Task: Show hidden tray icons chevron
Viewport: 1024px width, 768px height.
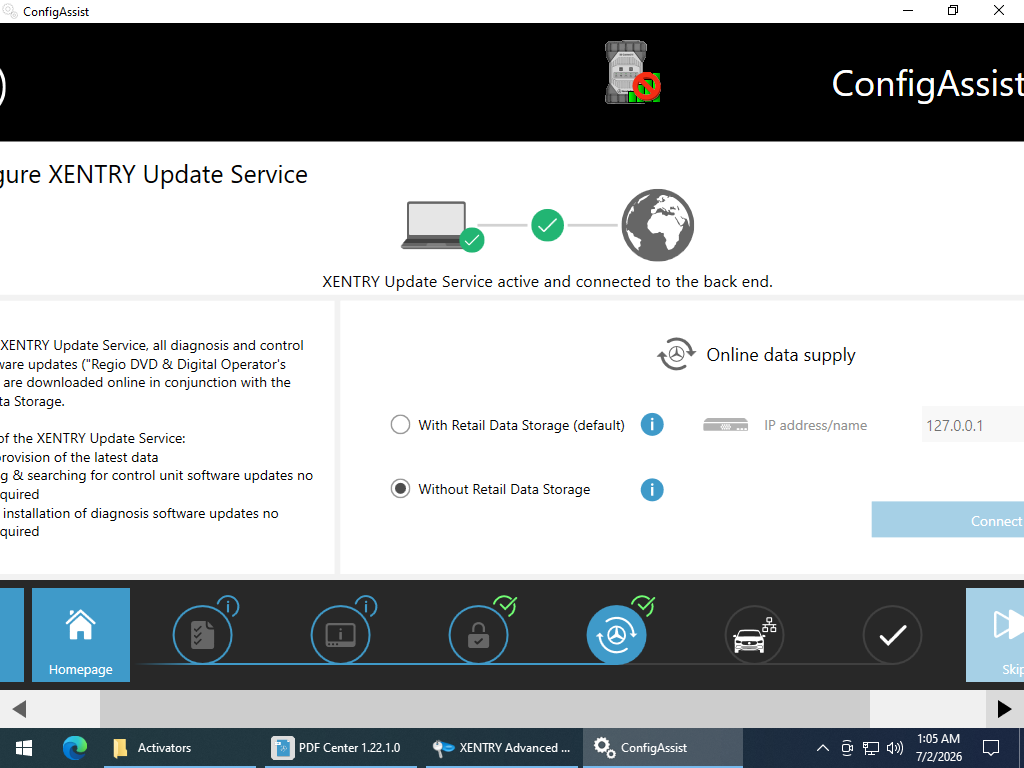Action: pos(823,748)
